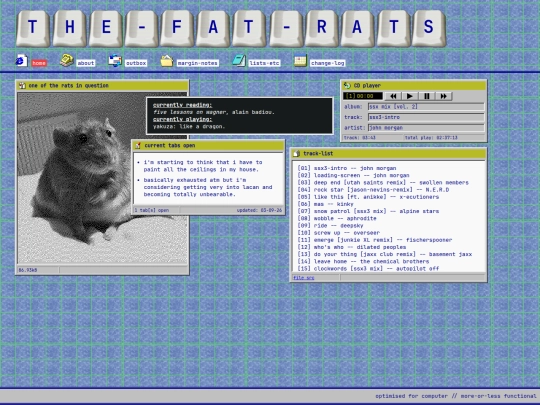Screen dimensions: 540x405
Task: Select track 06 mas by kinky
Action: pos(325,204)
